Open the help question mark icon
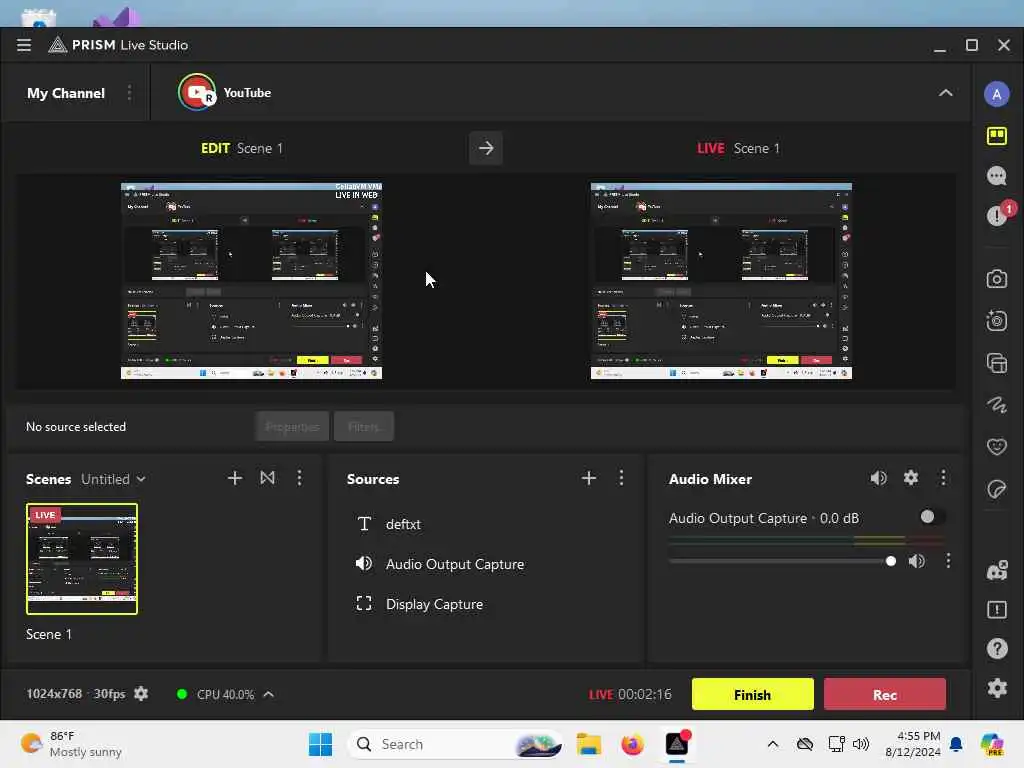Screen dimensions: 1024x768 point(997,648)
